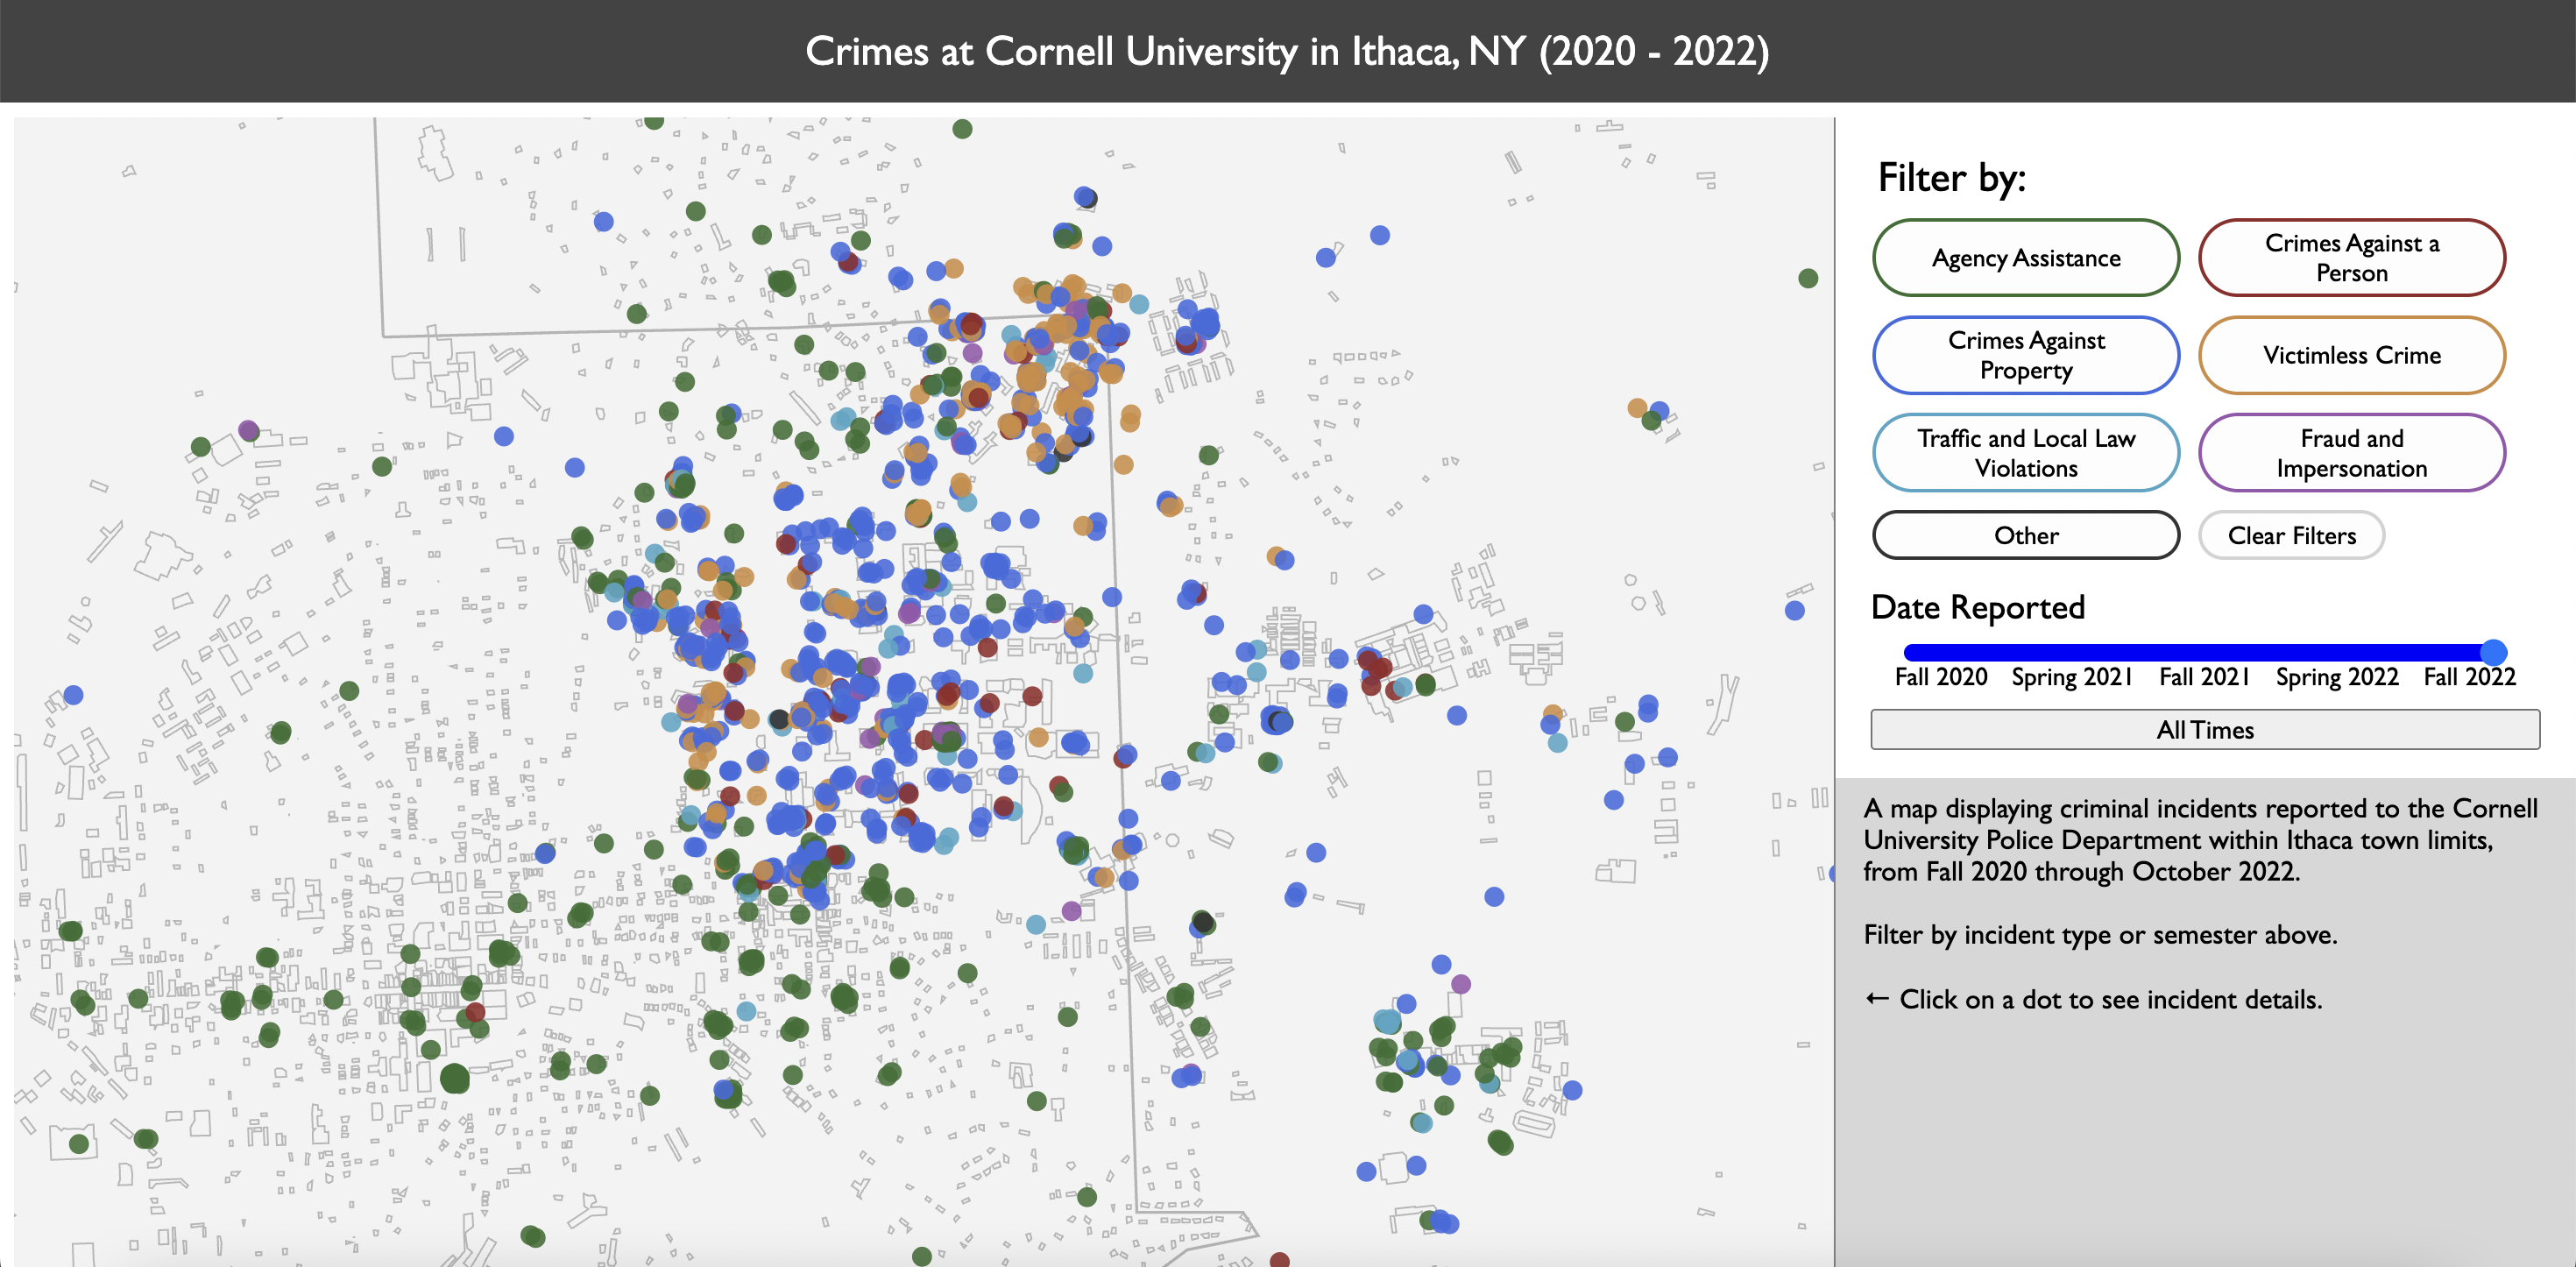Toggle the Other incident type filter
2576x1267 pixels.
tap(2025, 535)
